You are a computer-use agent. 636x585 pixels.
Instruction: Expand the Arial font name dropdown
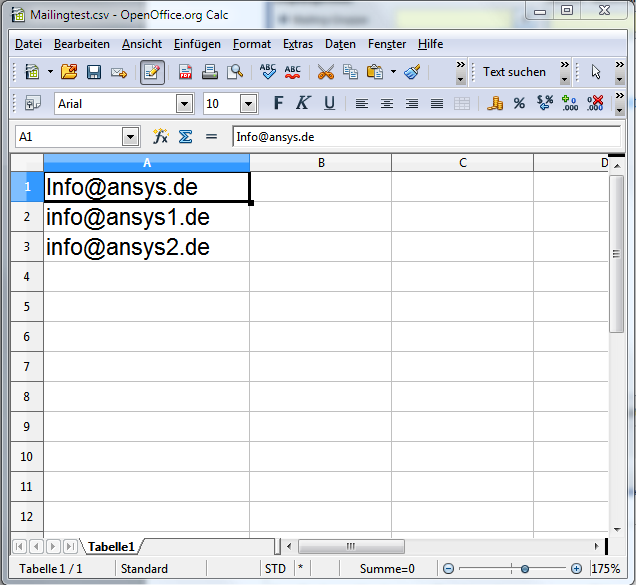click(184, 103)
